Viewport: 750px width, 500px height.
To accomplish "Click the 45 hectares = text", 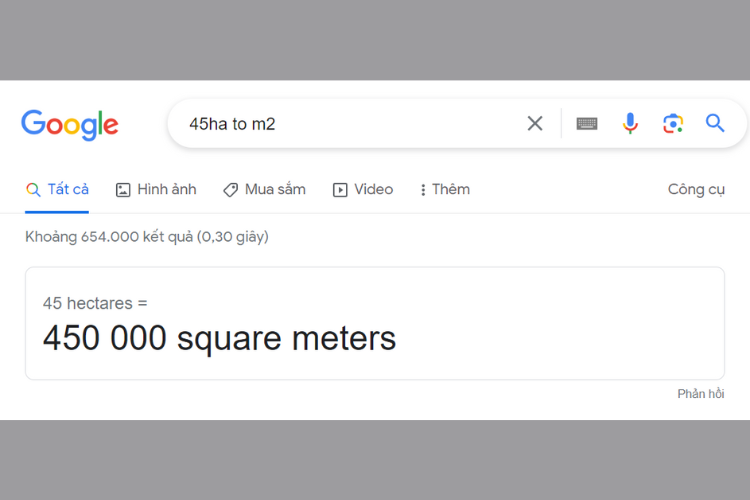I will pyautogui.click(x=95, y=302).
